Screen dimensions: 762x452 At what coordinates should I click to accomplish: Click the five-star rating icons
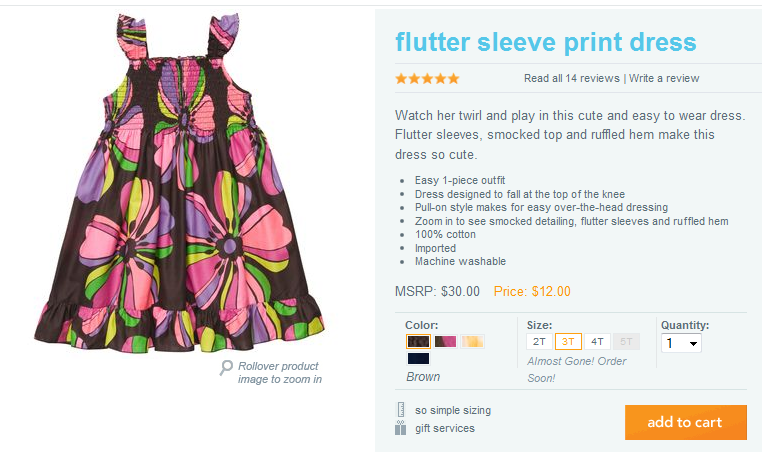pos(427,78)
